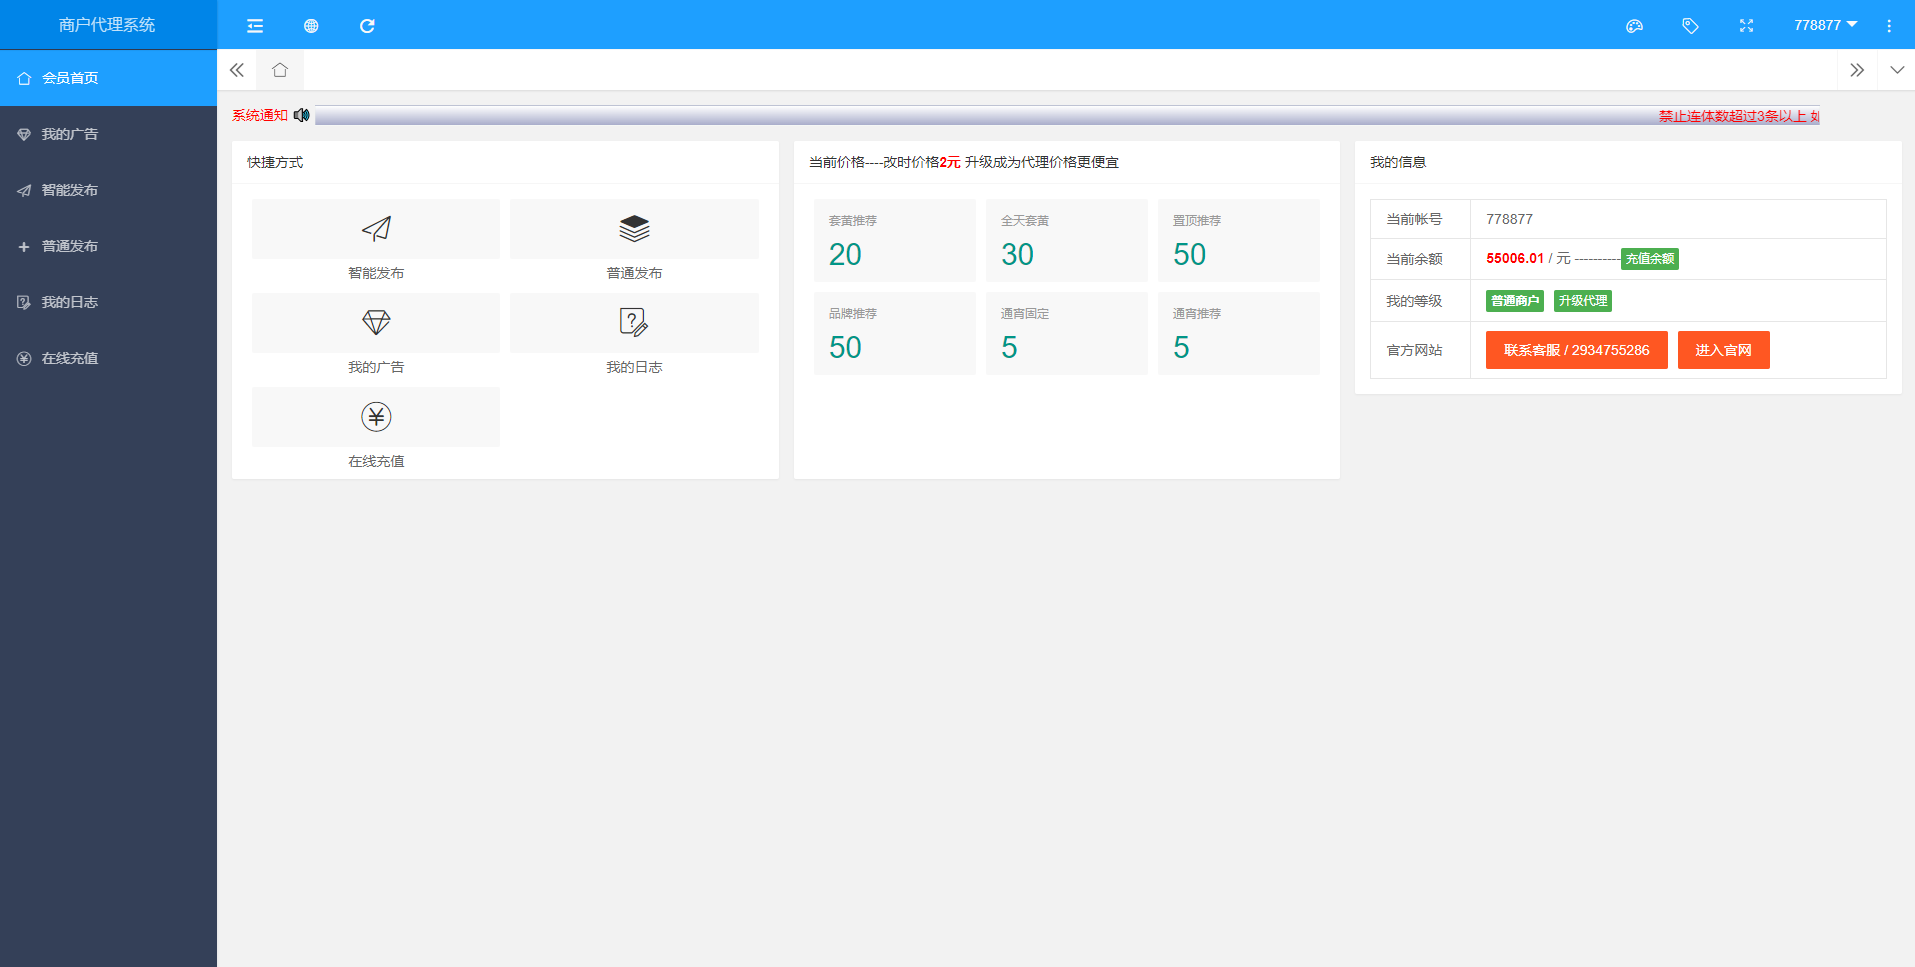
Task: Click the 普通发布 layers shortcut icon
Action: 634,229
